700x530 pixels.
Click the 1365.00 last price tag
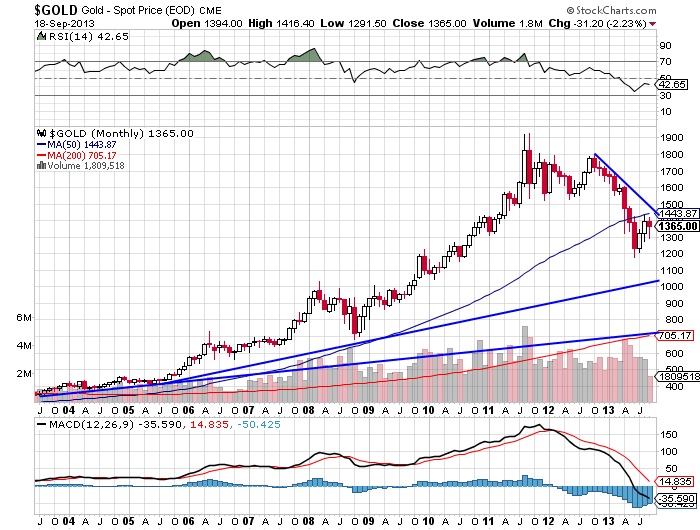[678, 226]
